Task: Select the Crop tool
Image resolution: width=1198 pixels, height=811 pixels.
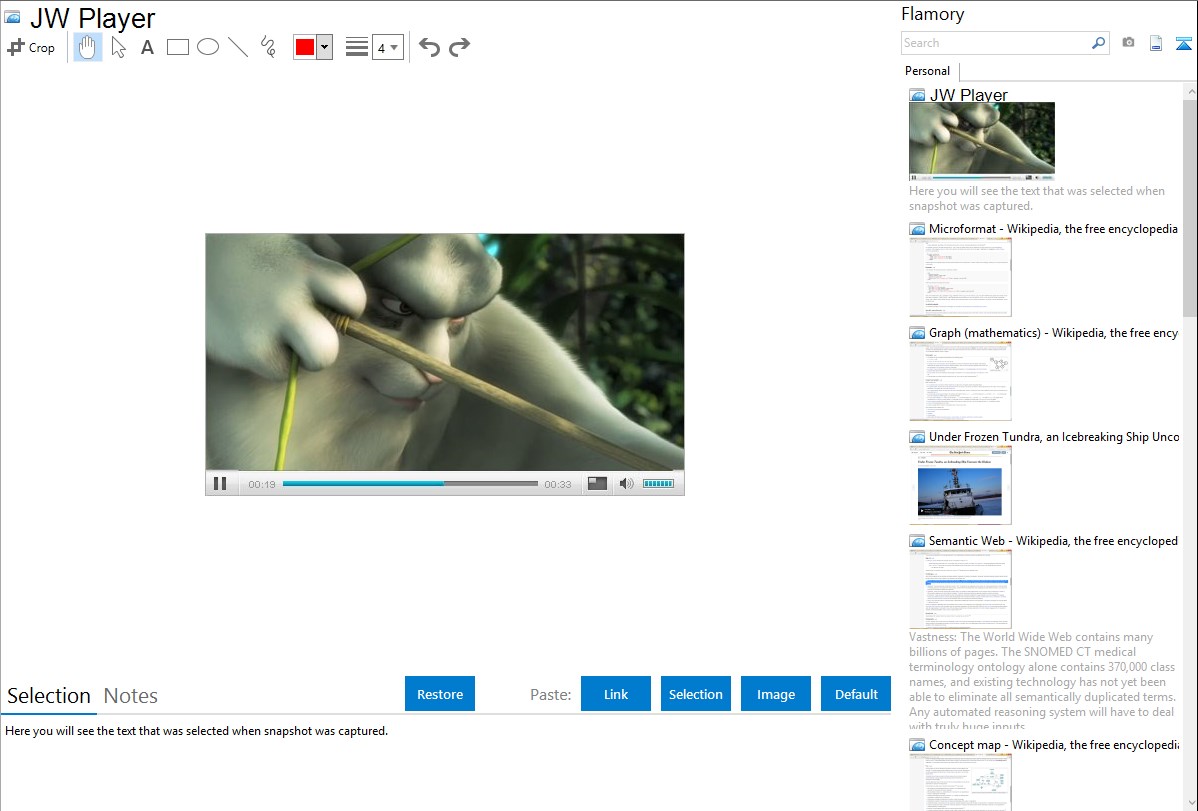Action: [x=31, y=47]
